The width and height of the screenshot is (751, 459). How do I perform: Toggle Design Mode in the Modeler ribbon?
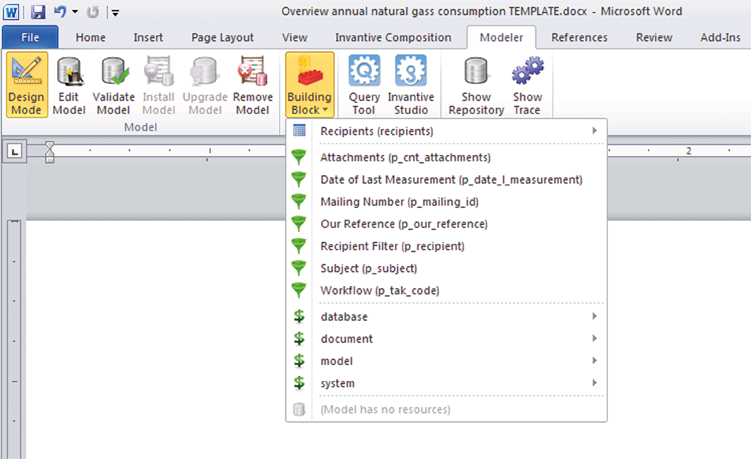tap(27, 85)
